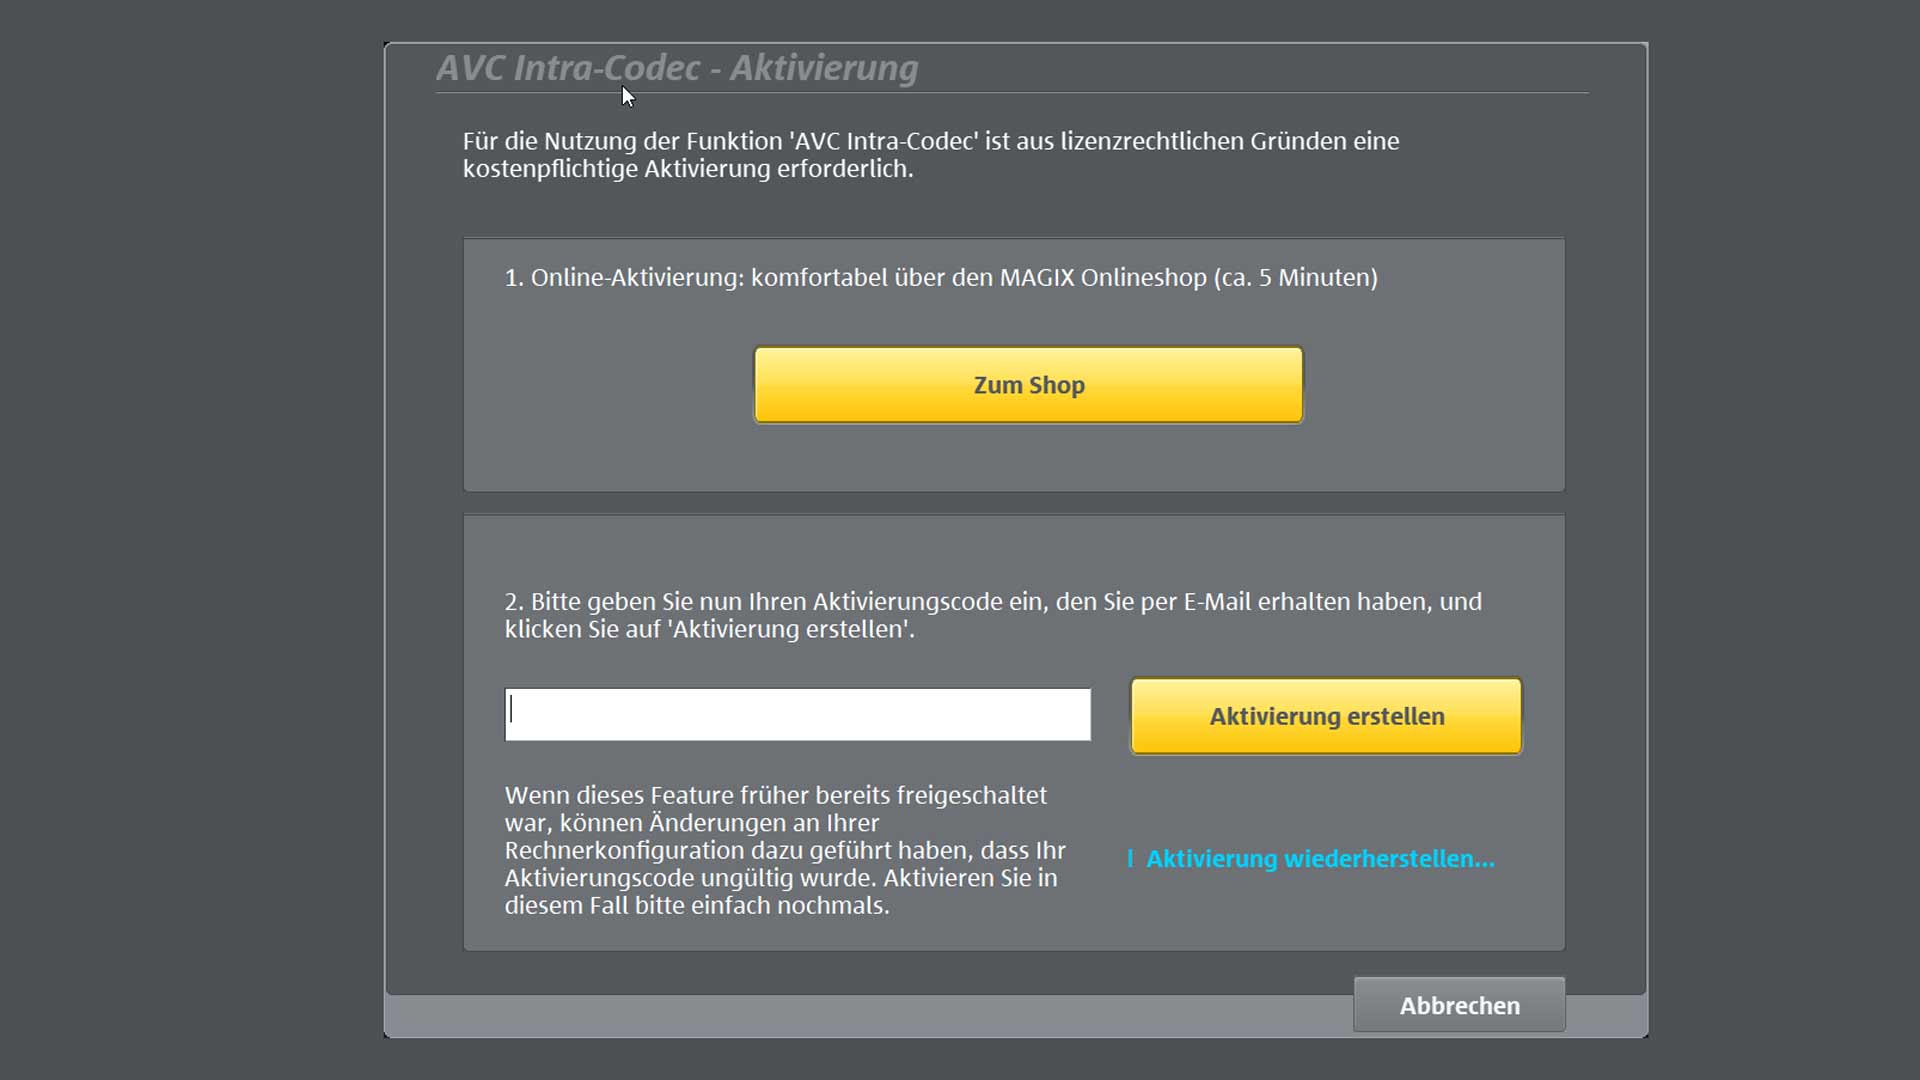This screenshot has width=1920, height=1080.
Task: Click the dark background outside the dialog
Action: (x=190, y=540)
